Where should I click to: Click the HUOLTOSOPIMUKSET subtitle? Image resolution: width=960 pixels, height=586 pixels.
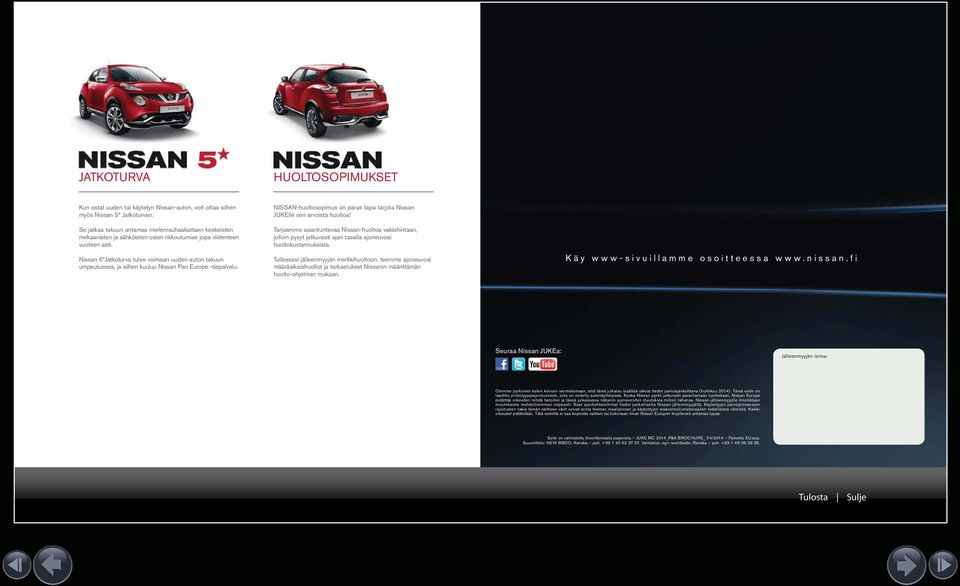click(x=336, y=177)
